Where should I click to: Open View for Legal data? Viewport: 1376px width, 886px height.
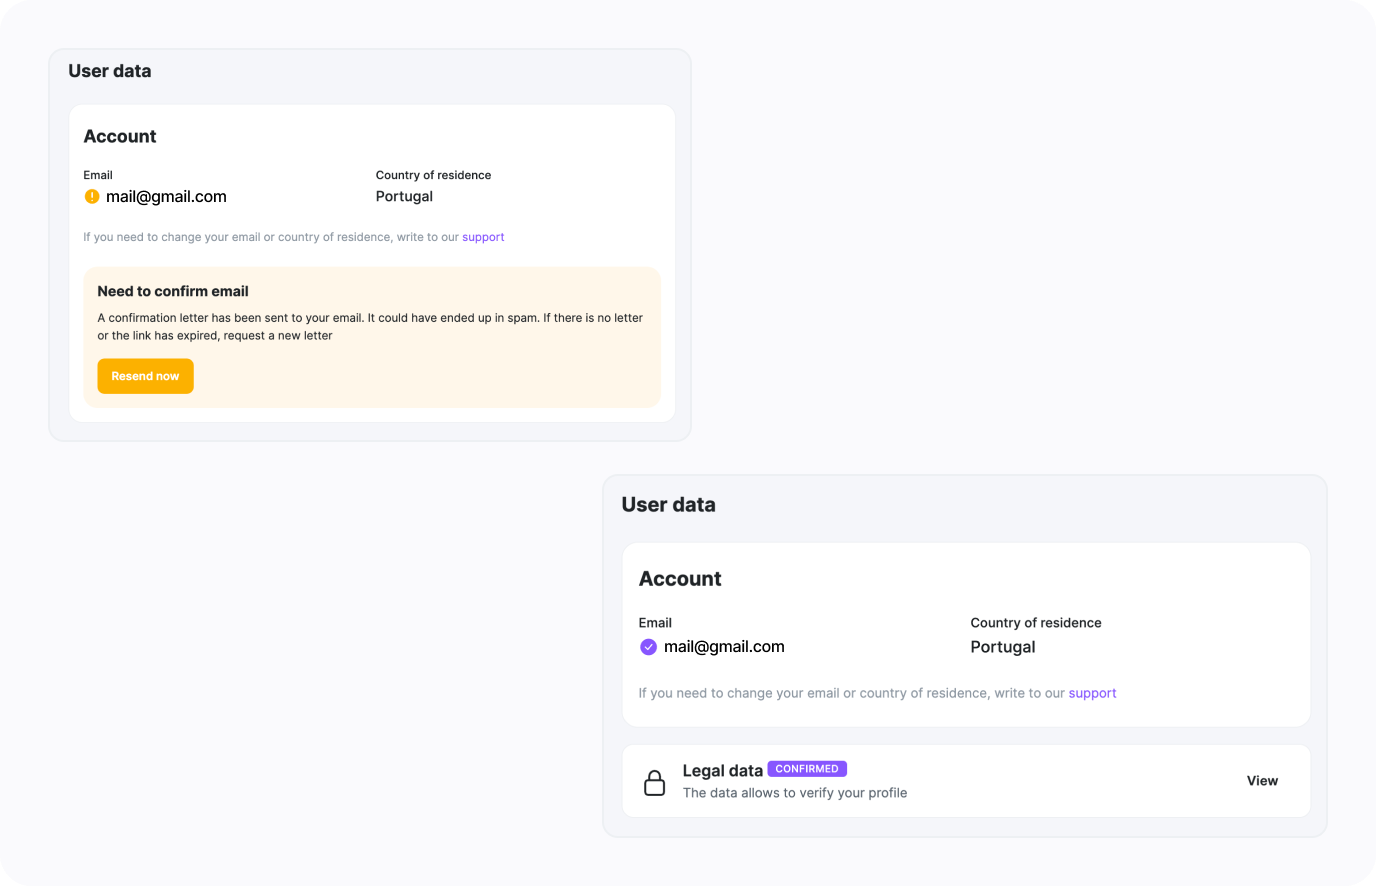point(1261,781)
